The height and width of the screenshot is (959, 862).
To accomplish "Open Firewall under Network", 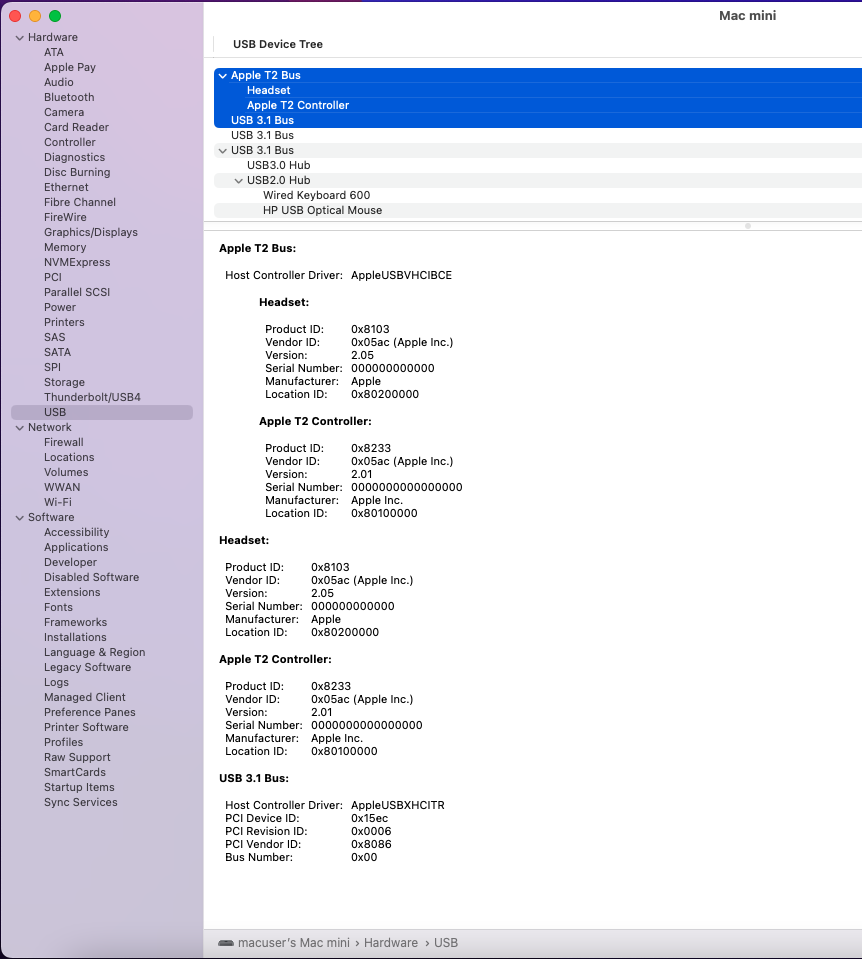I will pyautogui.click(x=64, y=442).
